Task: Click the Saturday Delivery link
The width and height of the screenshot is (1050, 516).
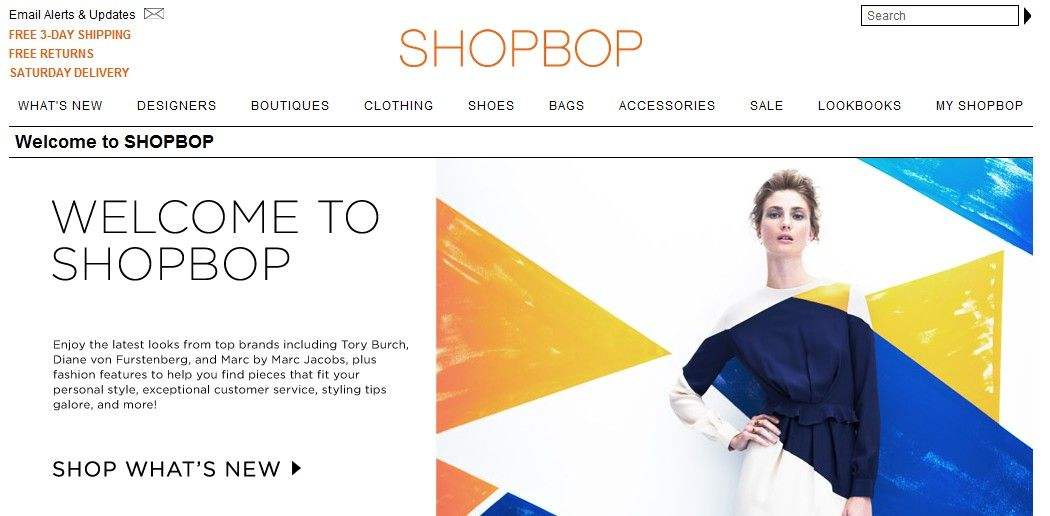Action: pyautogui.click(x=70, y=73)
